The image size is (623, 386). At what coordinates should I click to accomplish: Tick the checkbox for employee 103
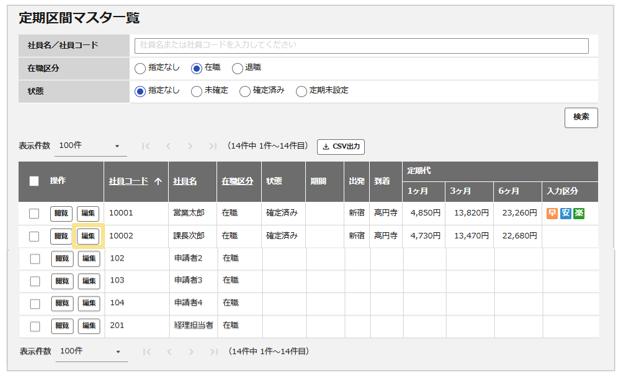[x=35, y=281]
